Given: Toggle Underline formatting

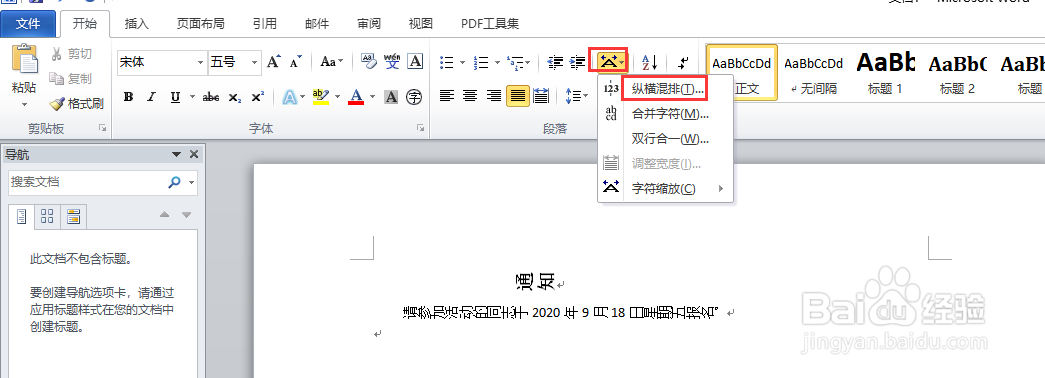Looking at the screenshot, I should point(175,97).
